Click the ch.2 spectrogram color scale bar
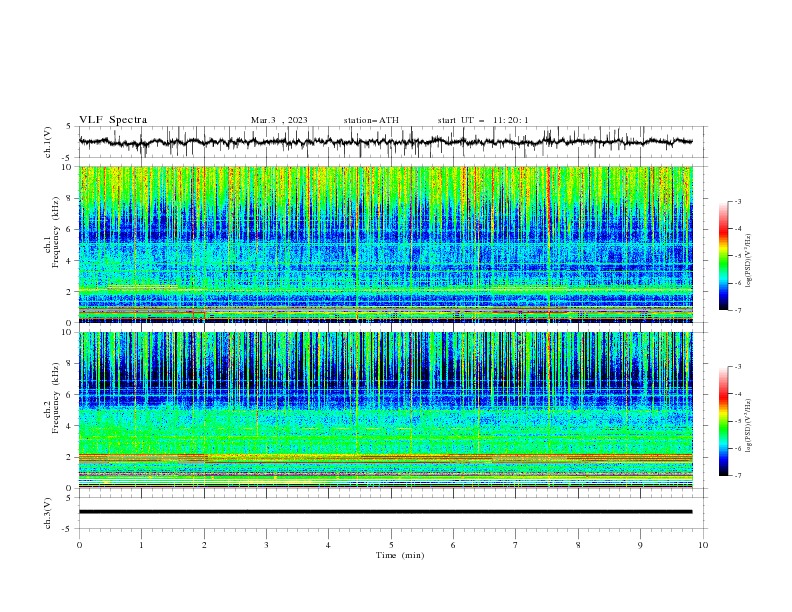Image resolution: width=792 pixels, height=612 pixels. (x=723, y=421)
